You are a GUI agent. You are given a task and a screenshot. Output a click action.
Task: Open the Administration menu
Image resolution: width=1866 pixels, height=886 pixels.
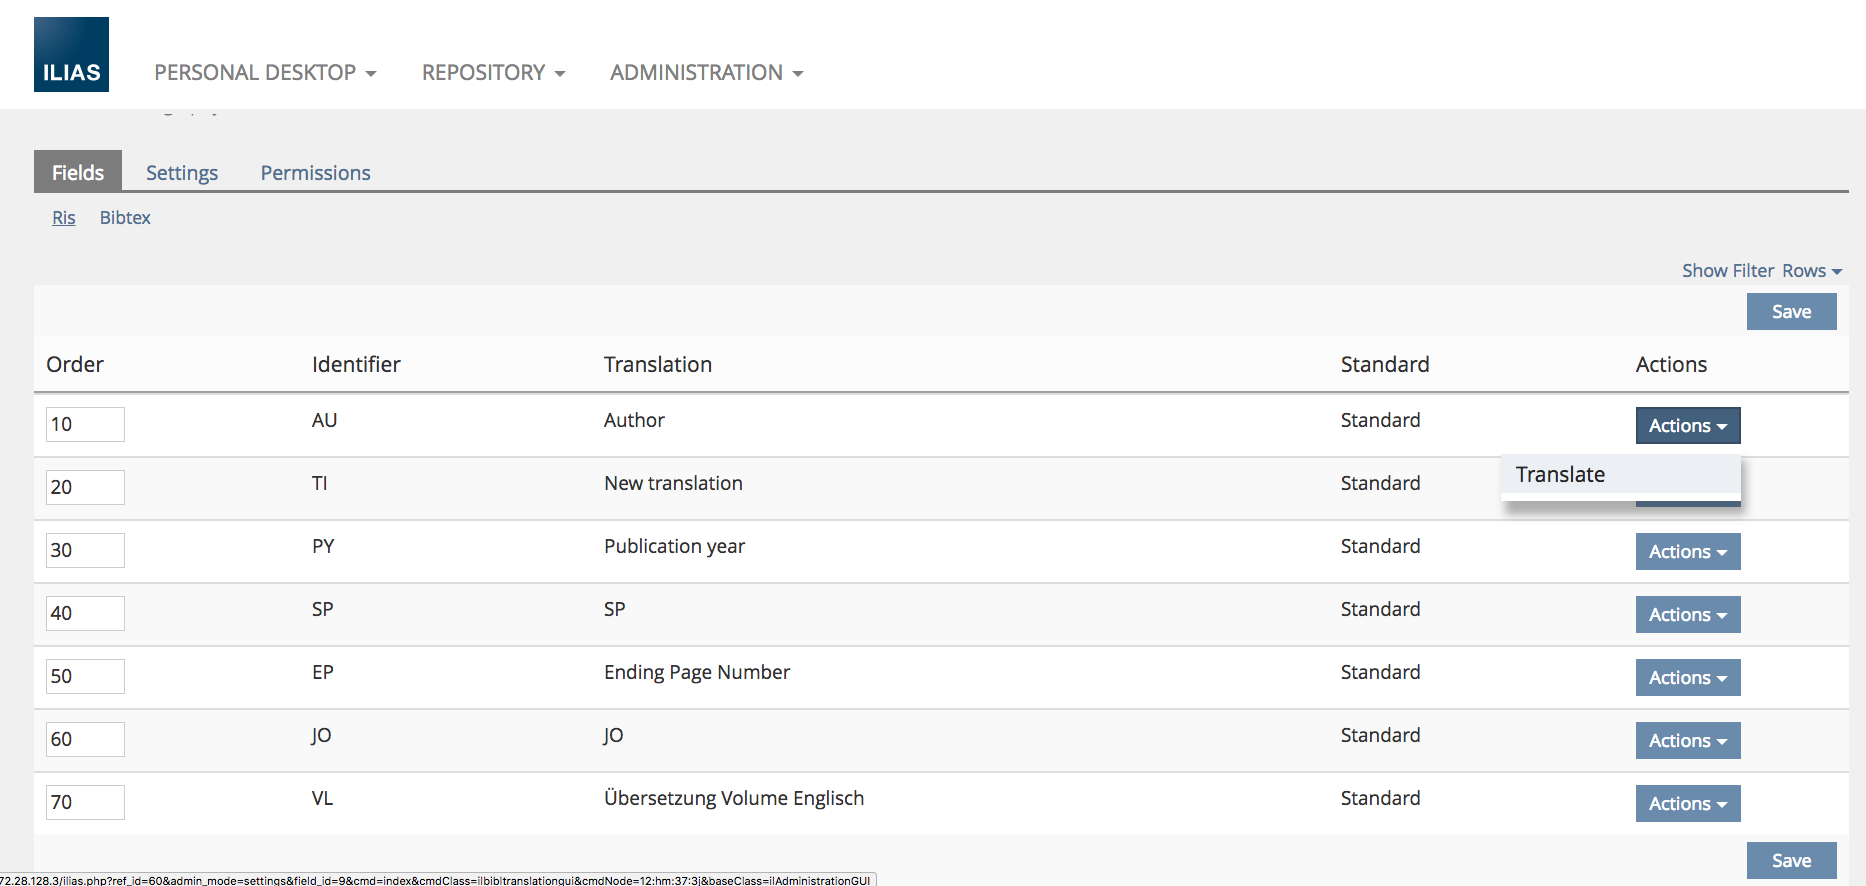point(706,73)
